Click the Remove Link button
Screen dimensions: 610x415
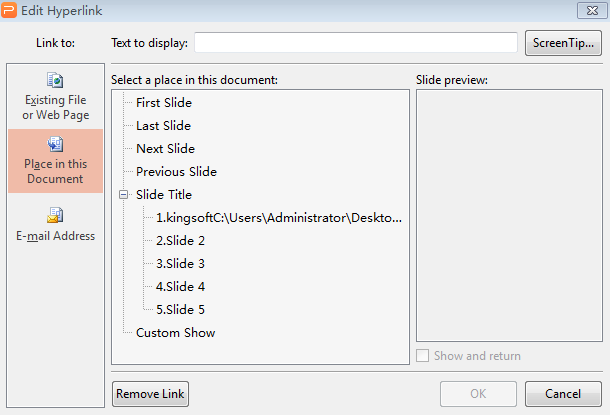tap(150, 394)
